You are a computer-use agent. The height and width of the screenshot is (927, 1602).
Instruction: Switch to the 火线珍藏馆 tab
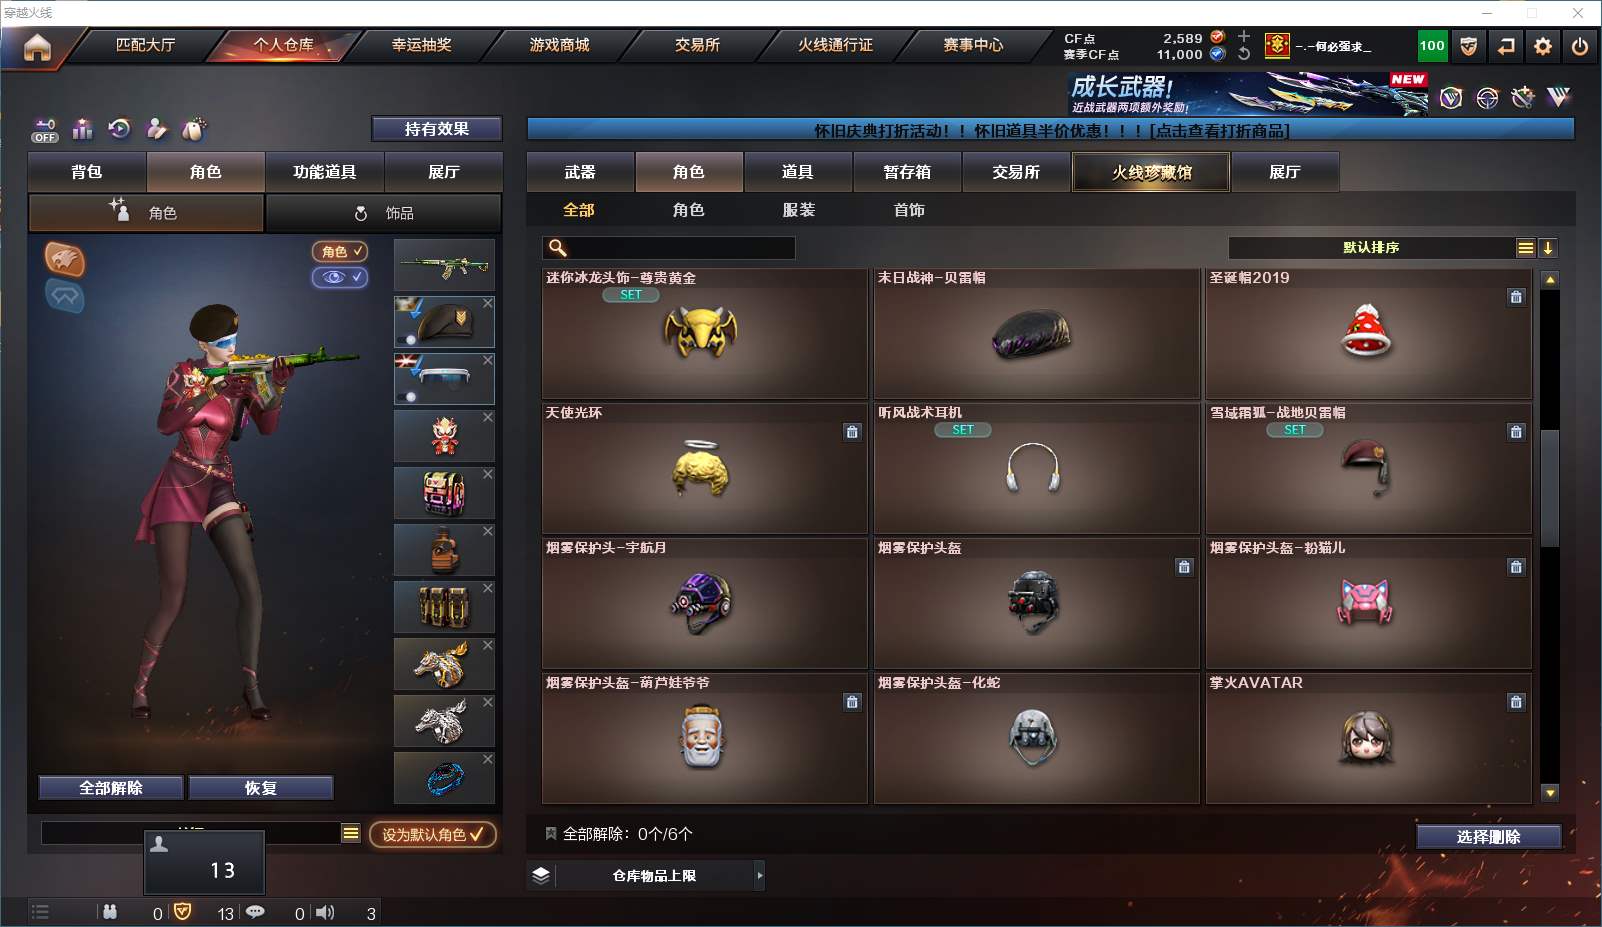point(1152,172)
